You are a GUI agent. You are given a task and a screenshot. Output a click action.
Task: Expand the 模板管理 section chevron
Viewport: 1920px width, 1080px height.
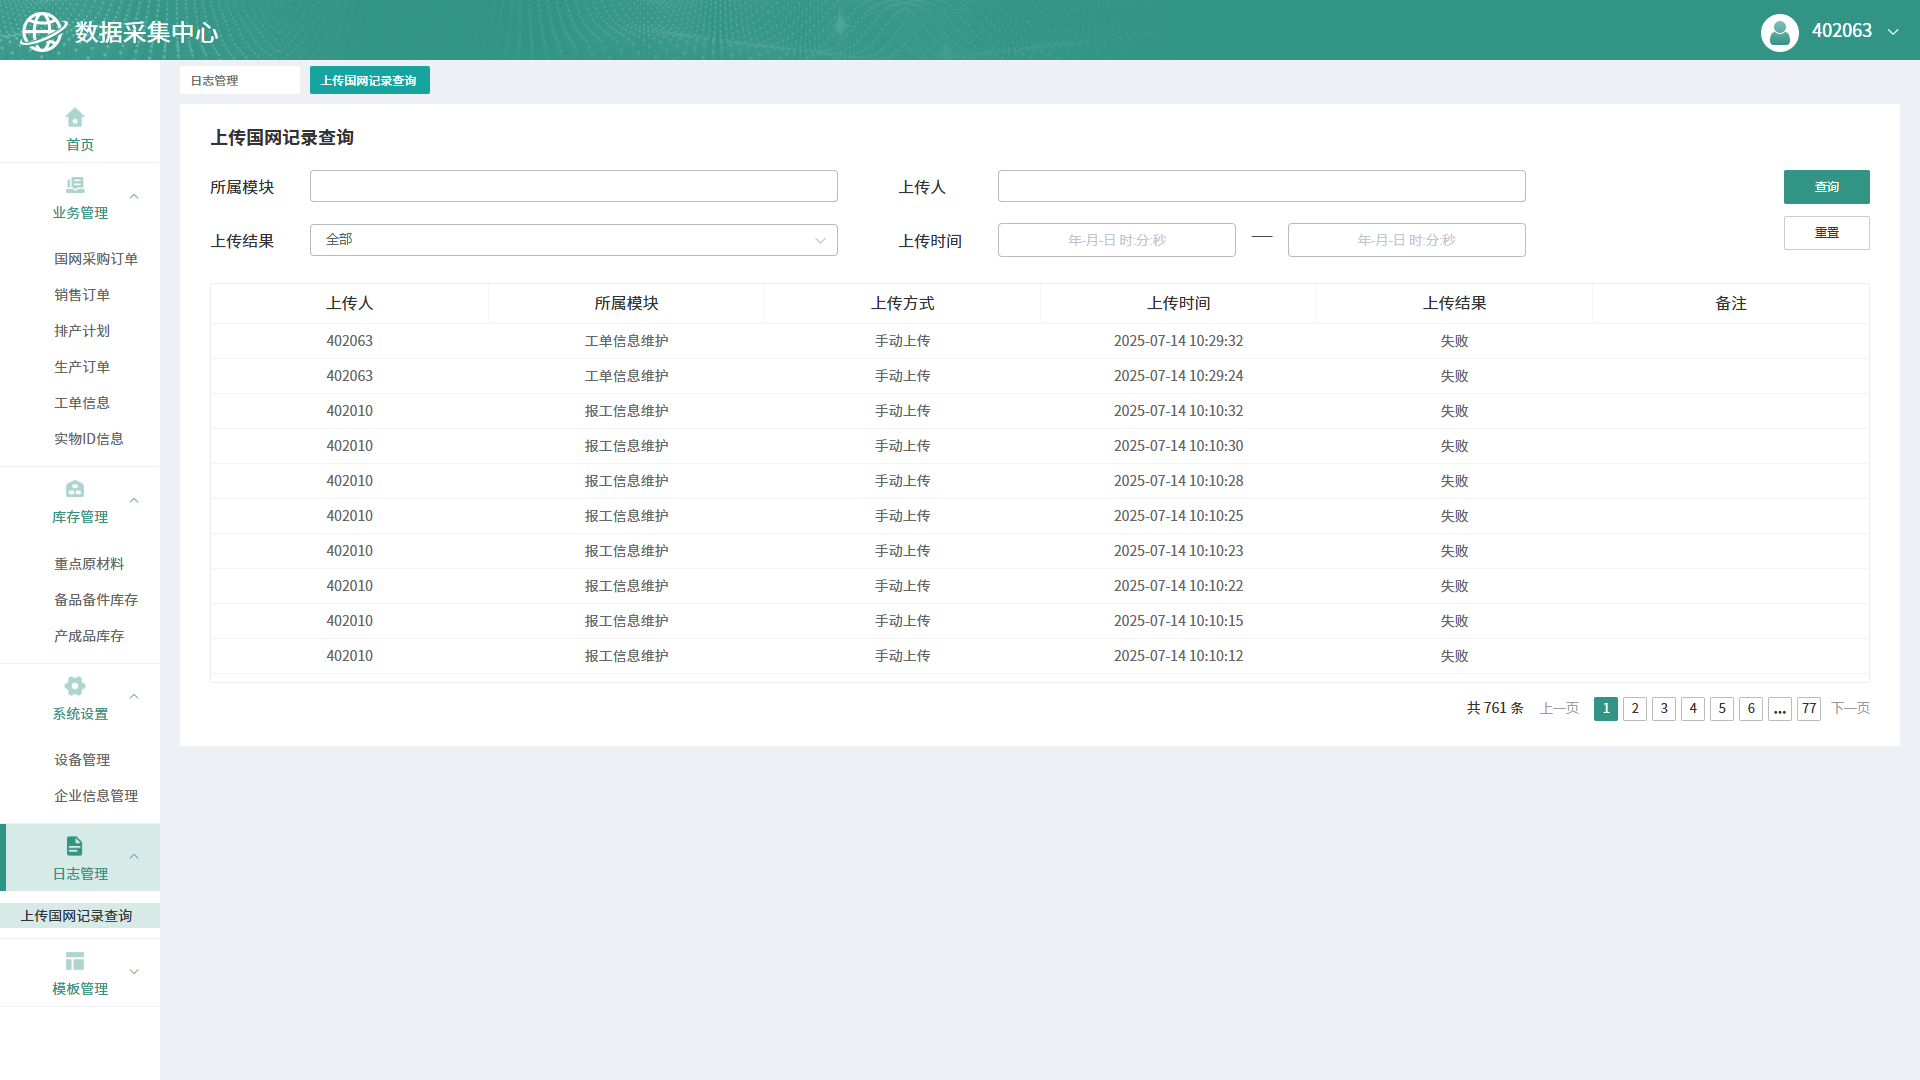point(134,972)
